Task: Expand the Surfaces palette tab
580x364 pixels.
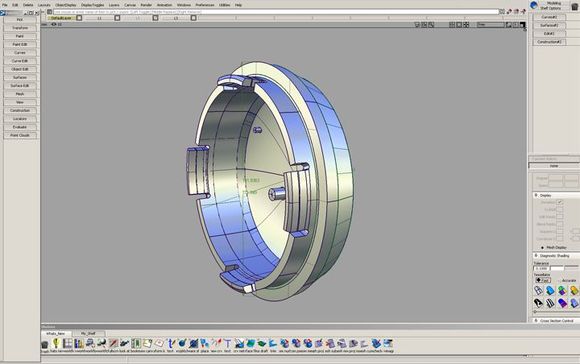Action: (x=20, y=77)
